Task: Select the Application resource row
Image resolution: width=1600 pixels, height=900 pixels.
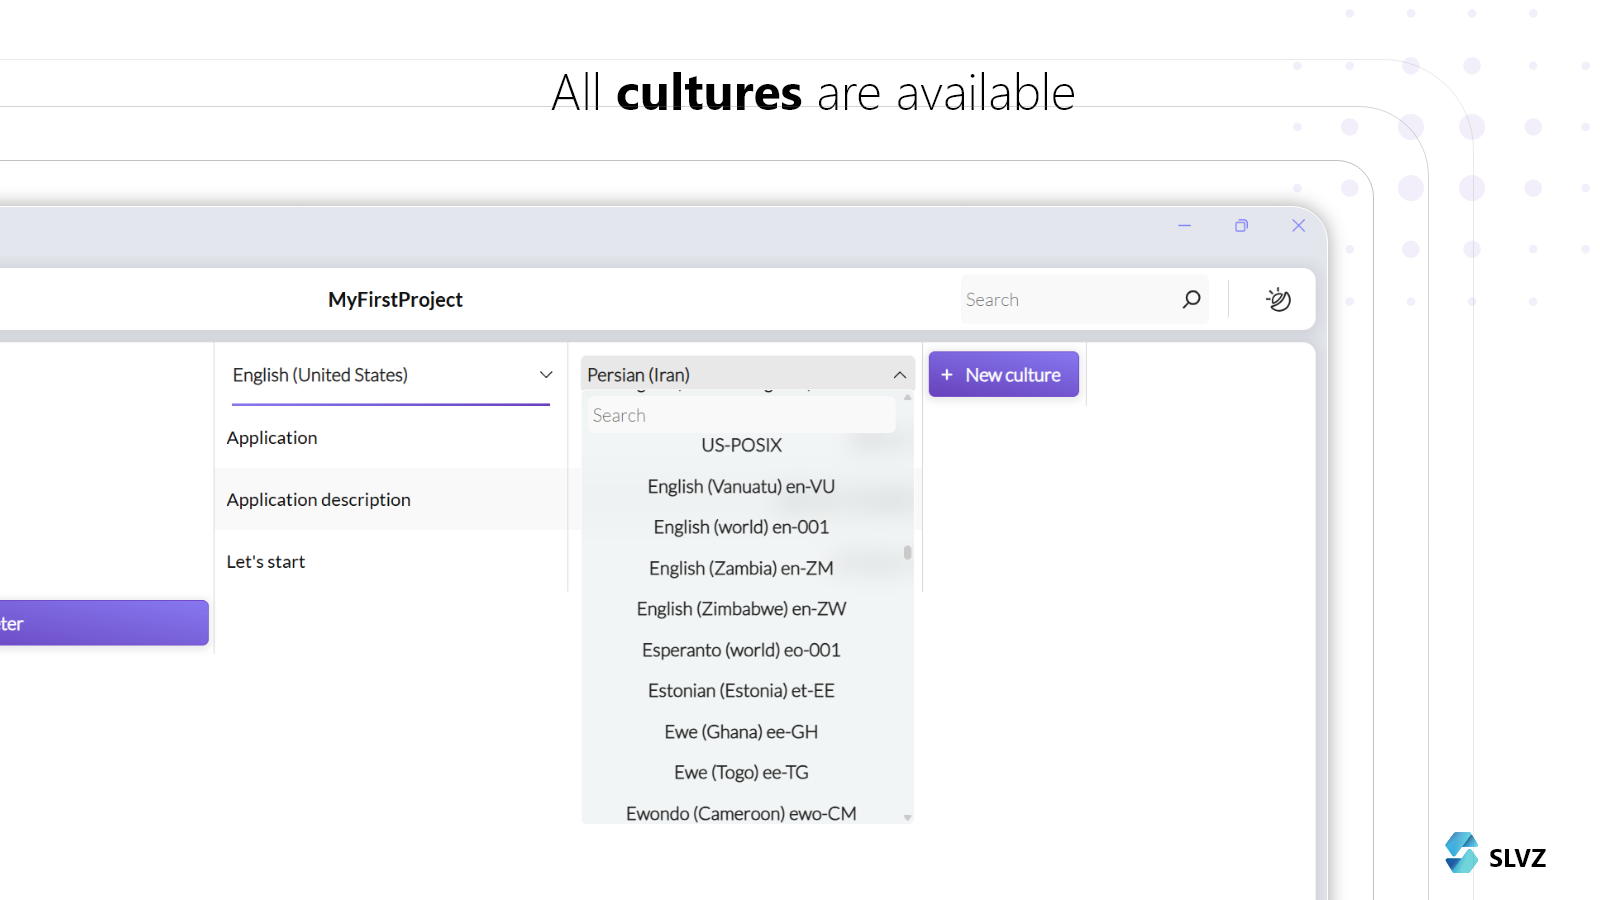Action: [x=391, y=438]
